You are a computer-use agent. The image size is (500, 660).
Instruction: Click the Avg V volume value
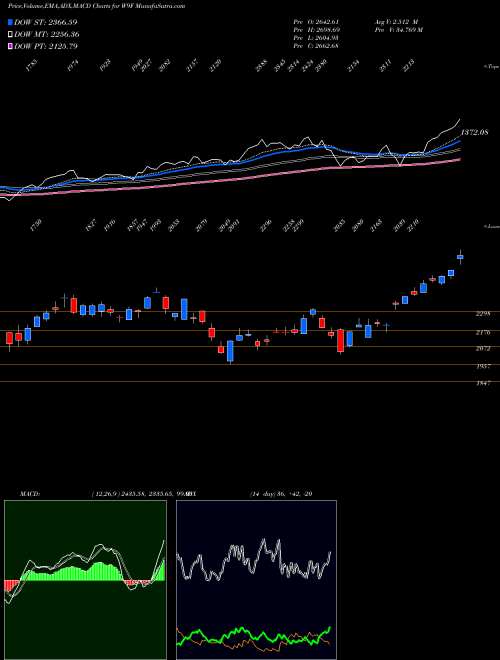coord(406,22)
